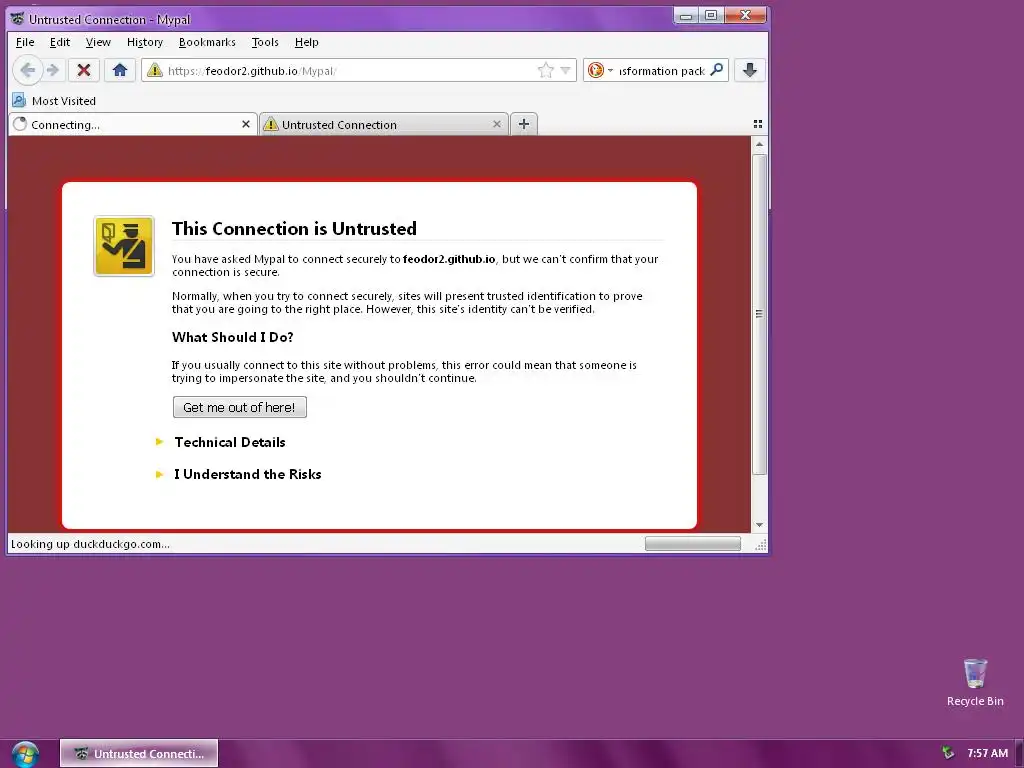Click the Mypal raccoon icon in title bar
Viewport: 1024px width, 768px height.
(x=18, y=18)
